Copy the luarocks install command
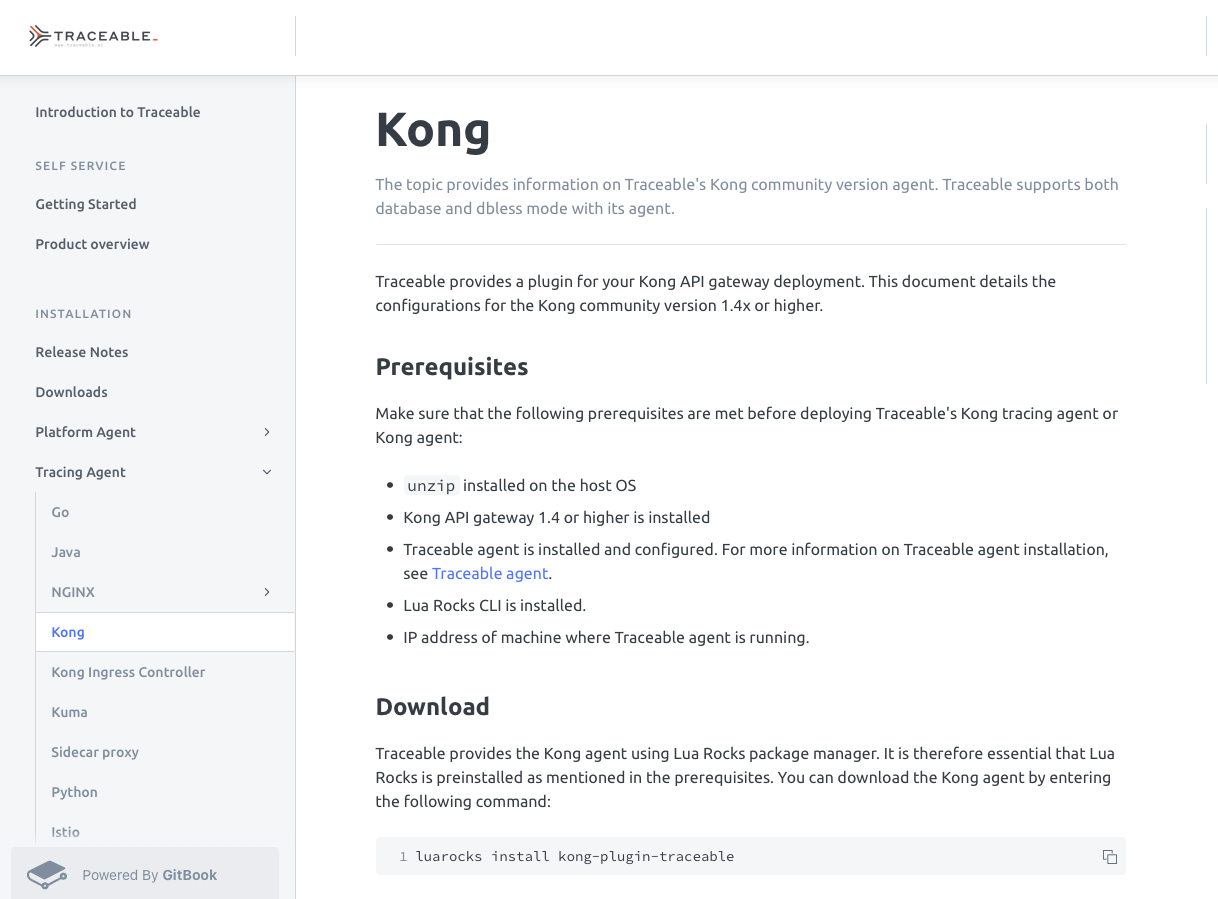The image size is (1218, 899). [1109, 857]
